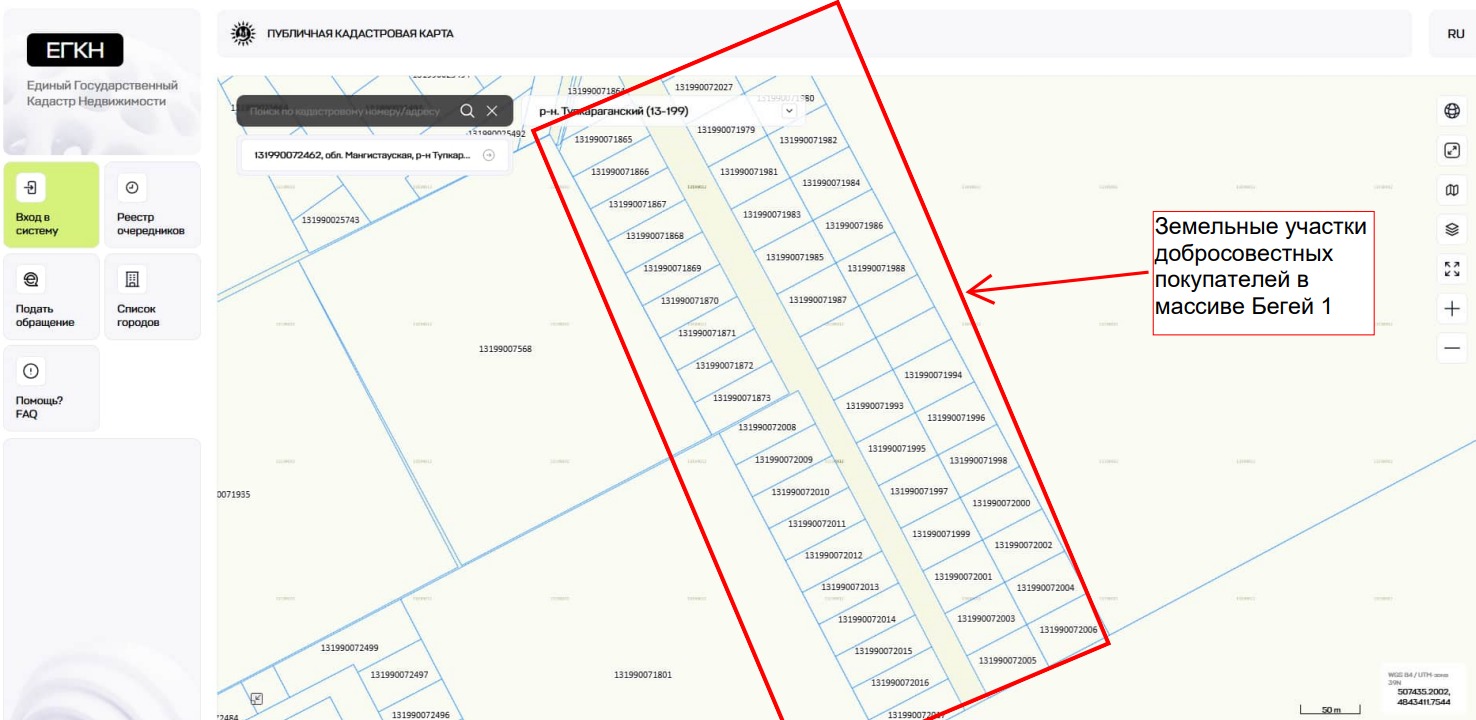Open Подать обращение section

(x=51, y=297)
